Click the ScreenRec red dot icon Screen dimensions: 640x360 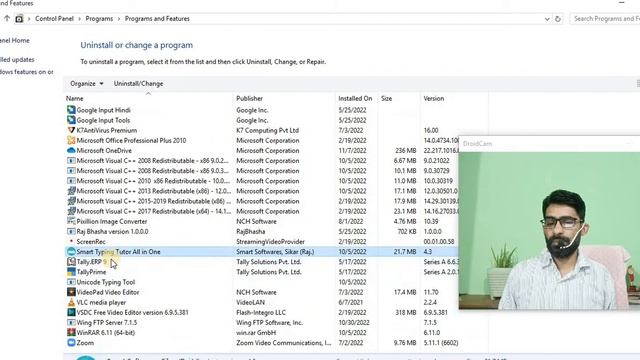click(x=71, y=242)
